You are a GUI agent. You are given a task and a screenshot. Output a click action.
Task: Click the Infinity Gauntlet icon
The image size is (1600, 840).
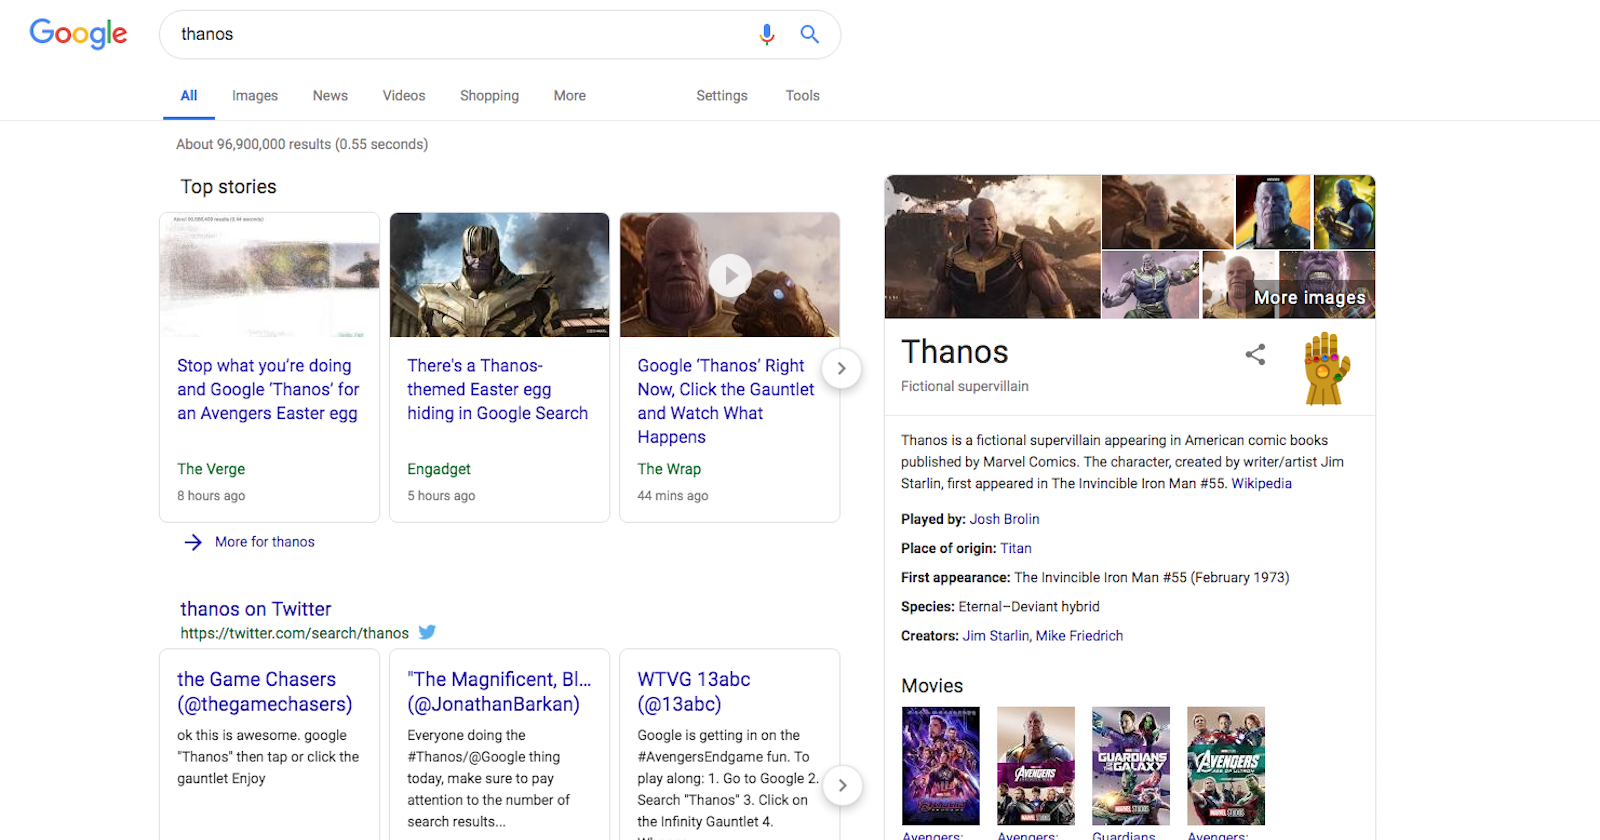[x=1326, y=369]
